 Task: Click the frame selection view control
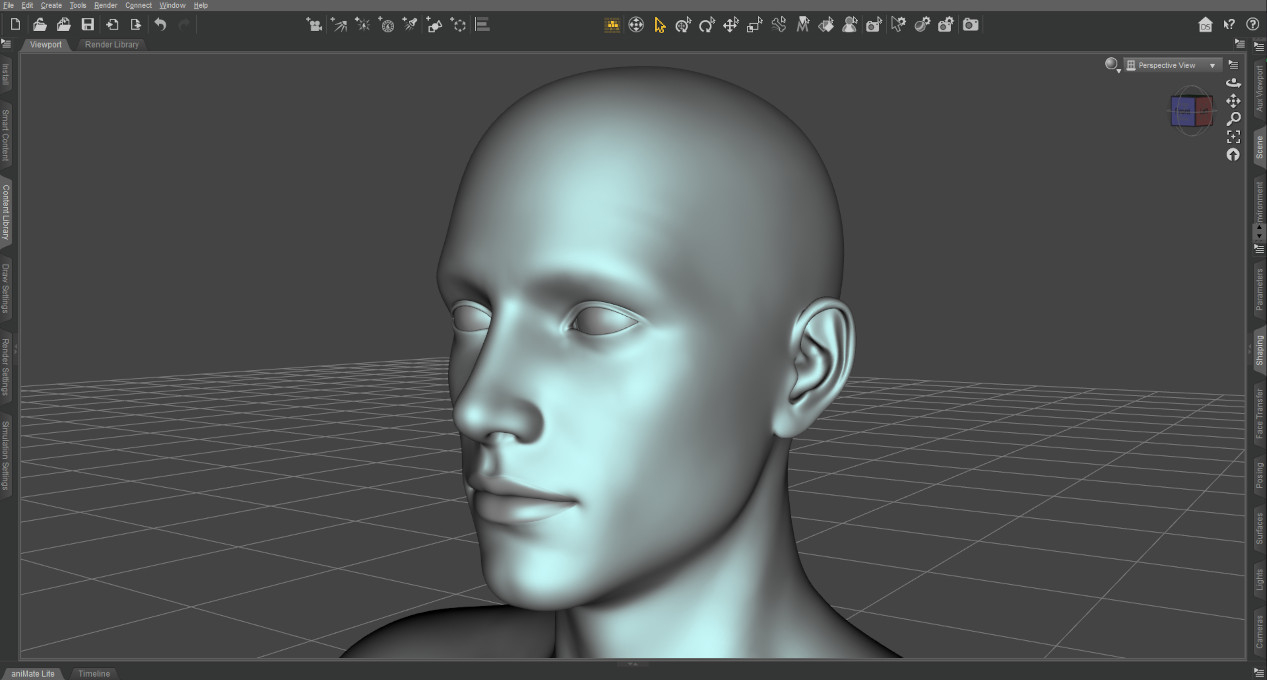tap(1233, 137)
